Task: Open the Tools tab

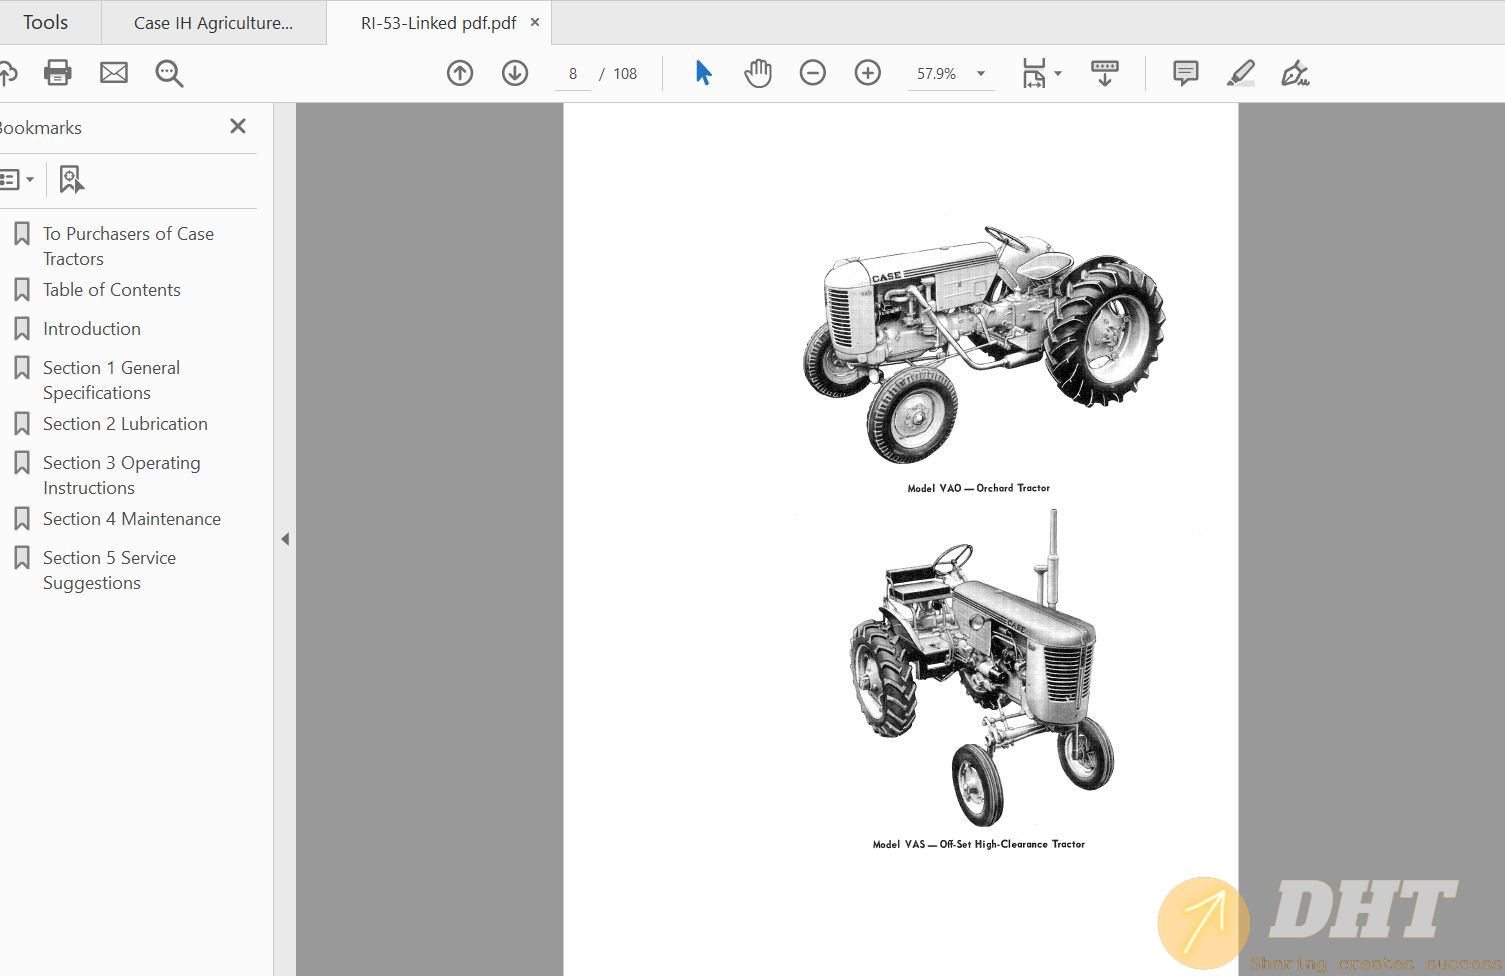Action: coord(46,22)
